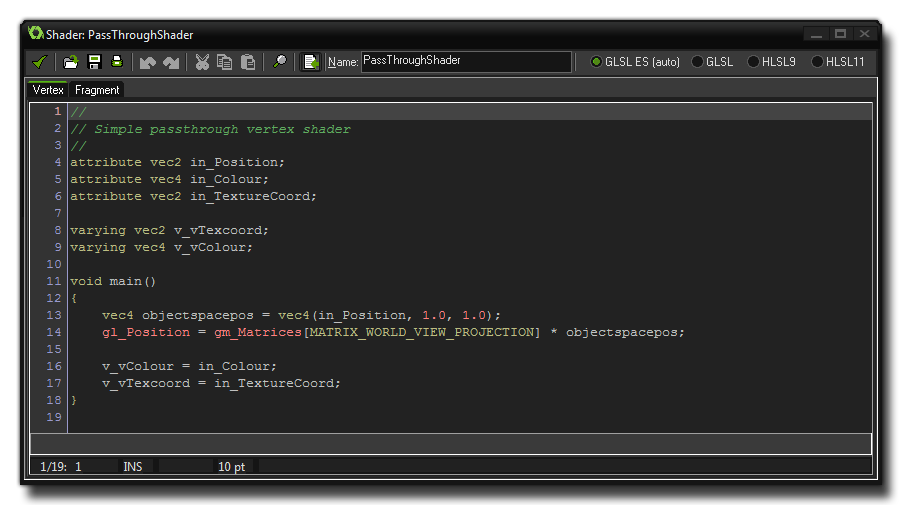Viewport: 902px width, 505px height.
Task: Open a shader file with the load icon
Action: click(x=71, y=62)
